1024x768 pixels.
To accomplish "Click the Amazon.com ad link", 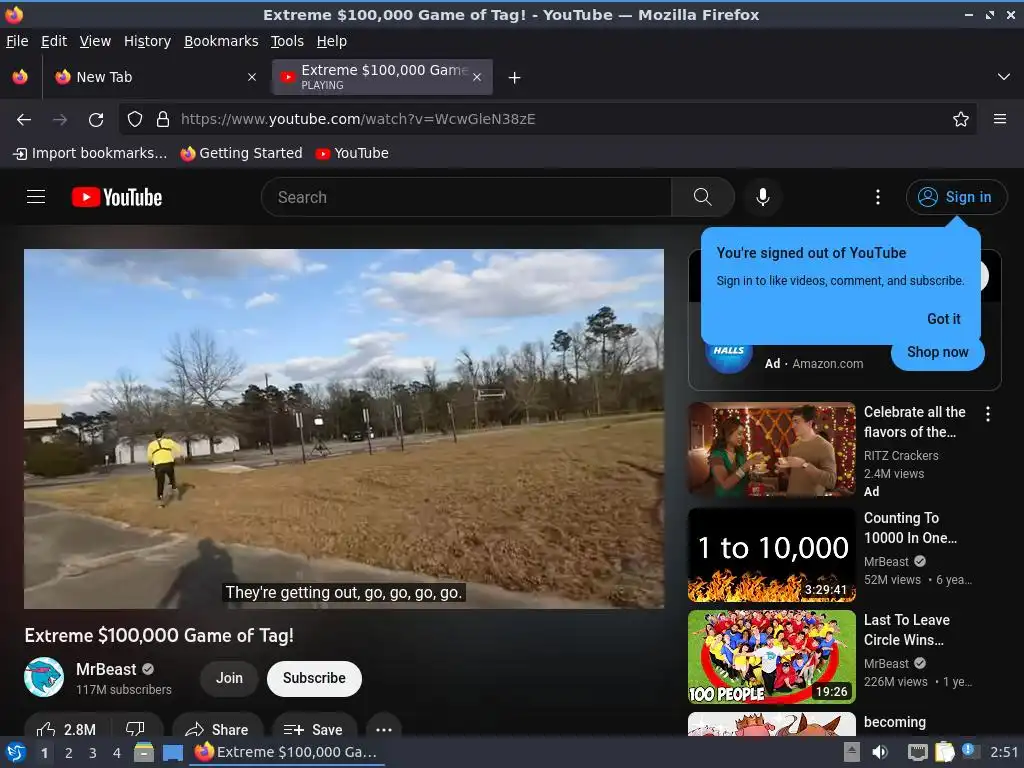I will click(827, 364).
